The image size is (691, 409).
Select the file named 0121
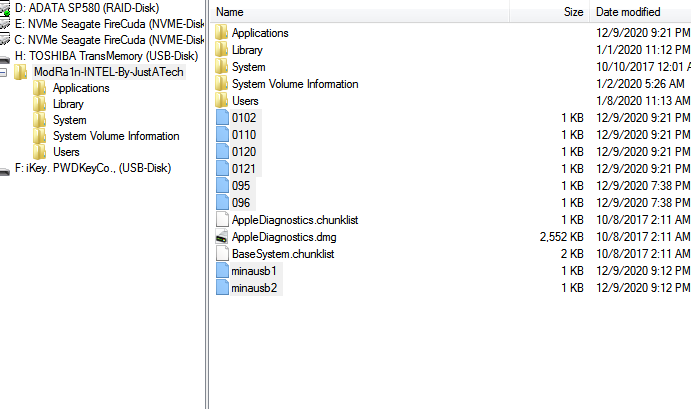244,169
